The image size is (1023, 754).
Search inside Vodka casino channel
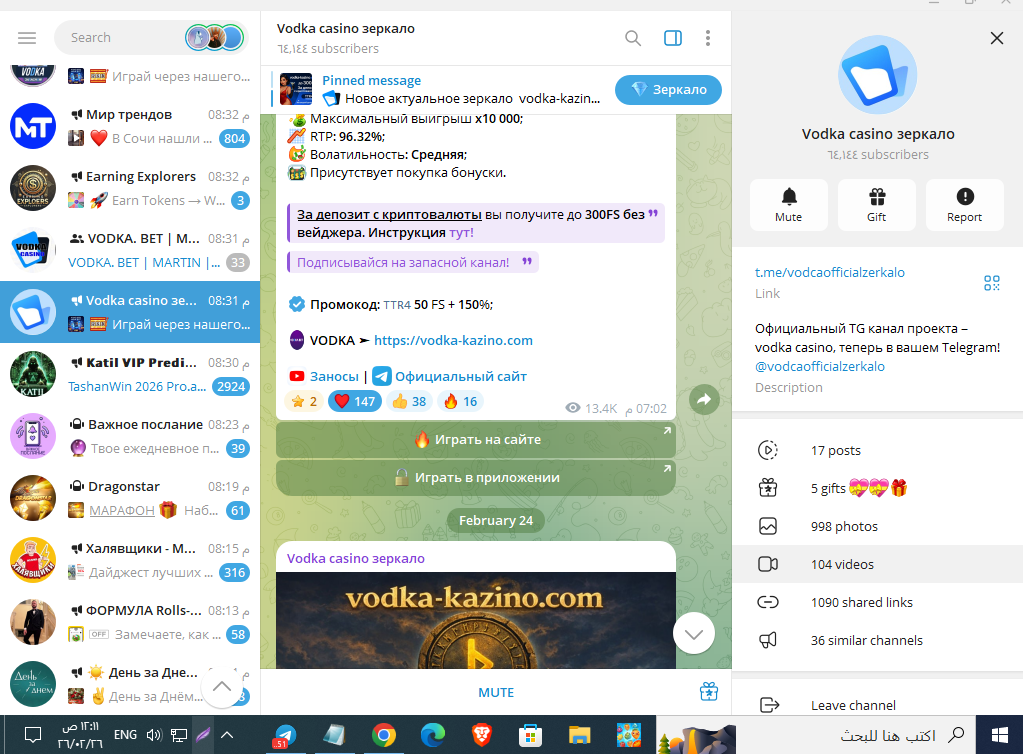coord(632,38)
